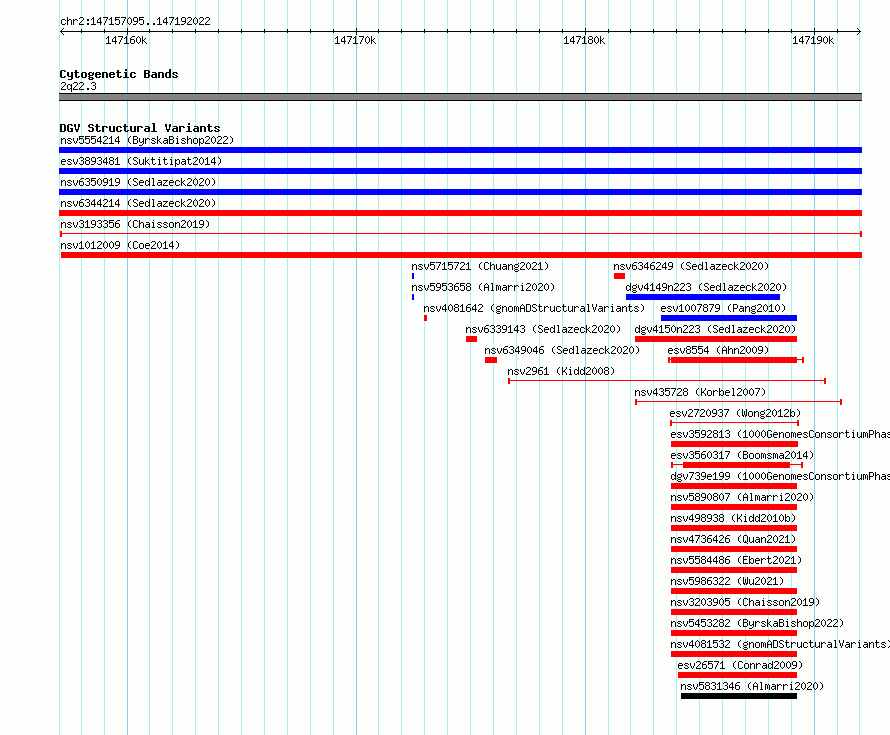Click nsv5584486 (Ebert2021) label
The height and width of the screenshot is (735, 890).
click(736, 560)
